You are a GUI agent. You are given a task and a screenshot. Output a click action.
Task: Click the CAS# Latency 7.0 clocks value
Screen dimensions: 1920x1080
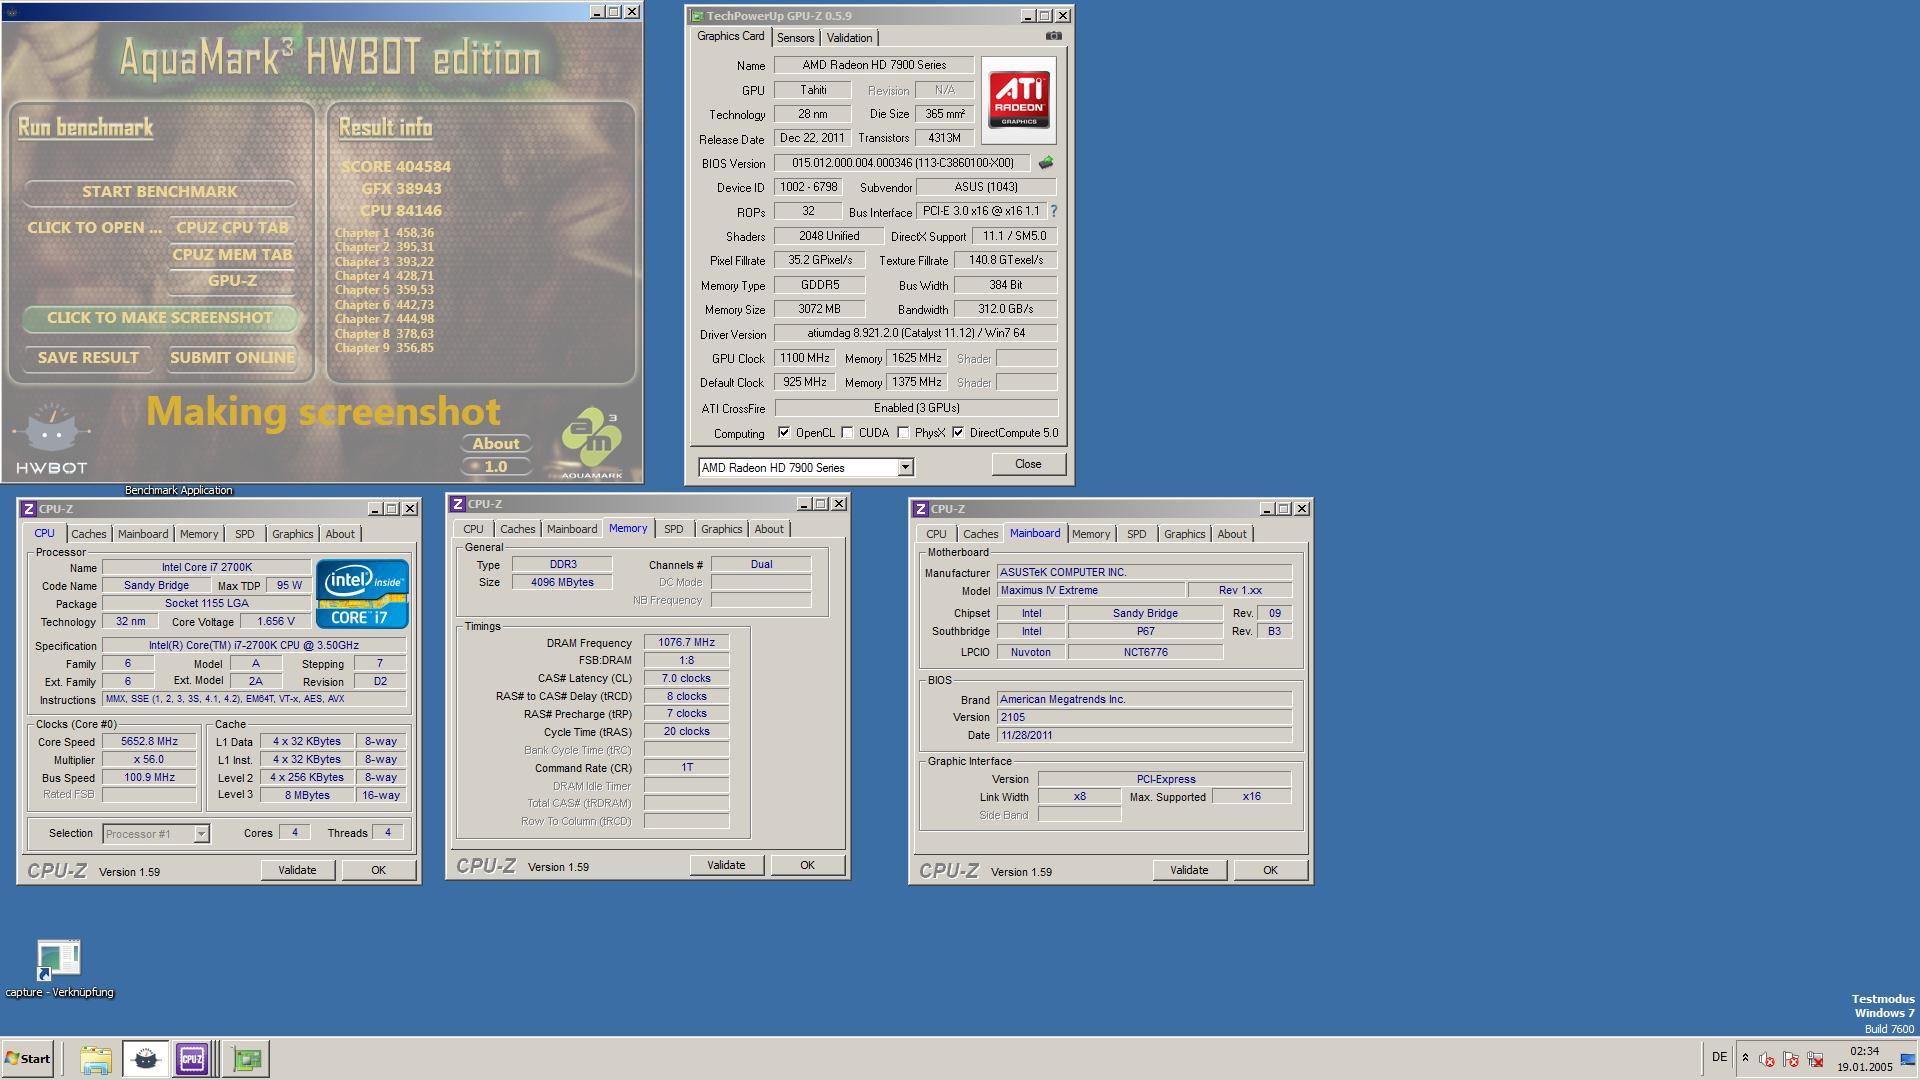pyautogui.click(x=686, y=678)
